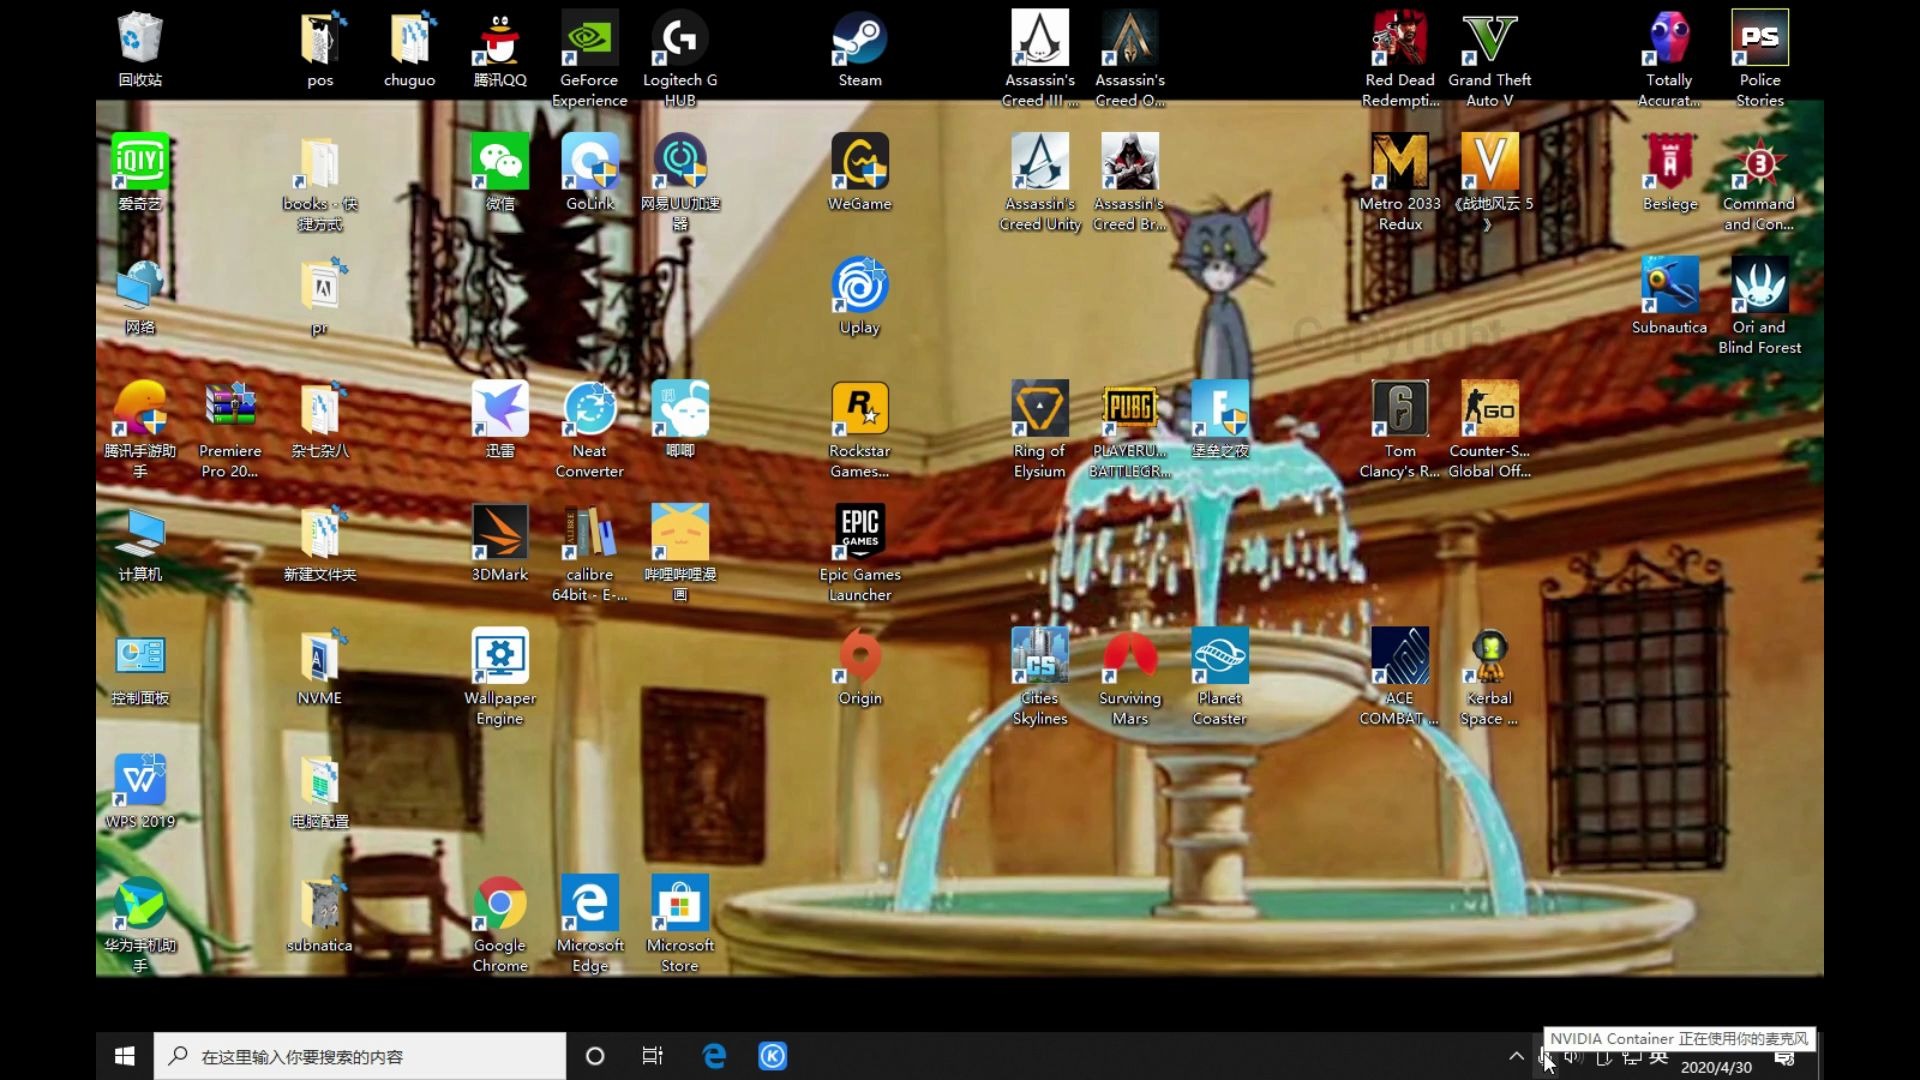Click the Microsoft Store icon
1920x1080 pixels.
point(680,924)
